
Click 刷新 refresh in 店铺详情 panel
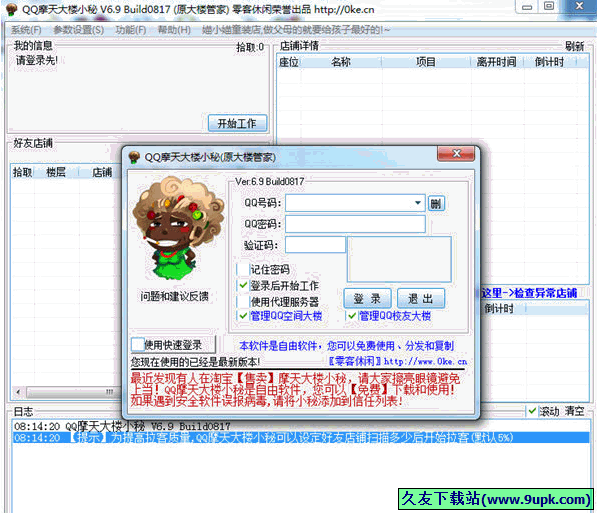(x=574, y=46)
